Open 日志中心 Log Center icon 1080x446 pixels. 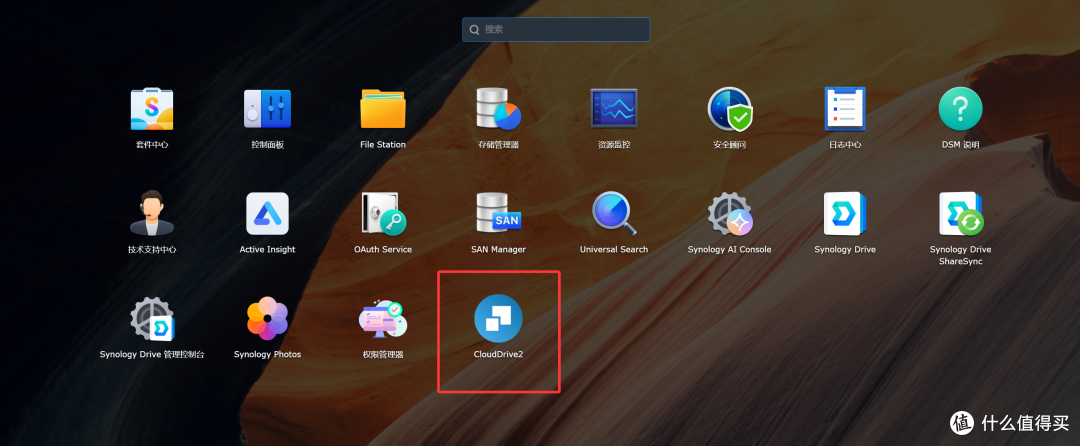[845, 109]
